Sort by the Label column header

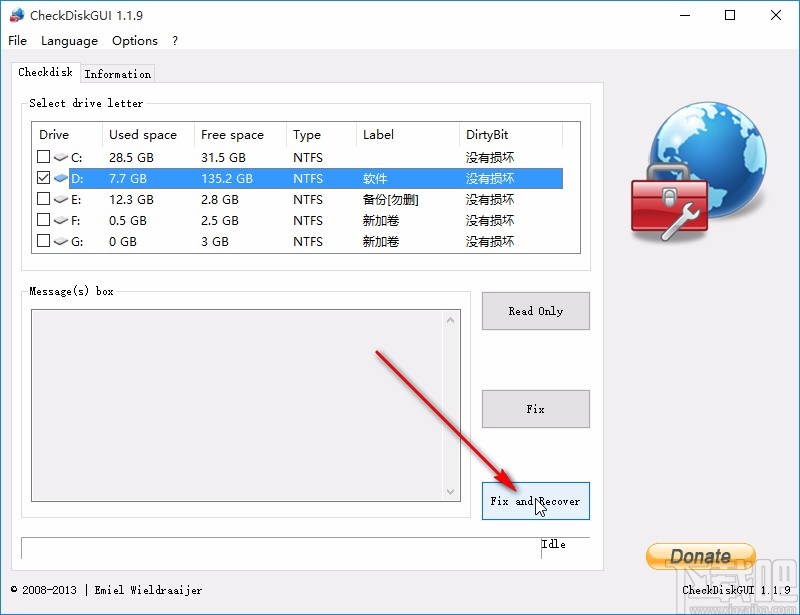(x=407, y=135)
